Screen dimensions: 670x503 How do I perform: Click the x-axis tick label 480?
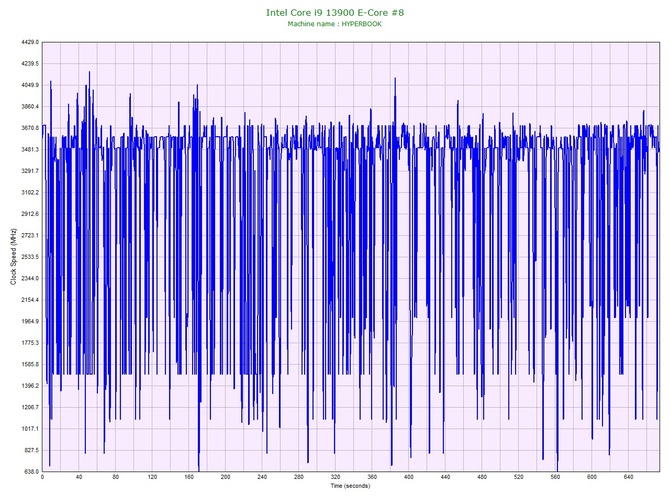point(482,477)
